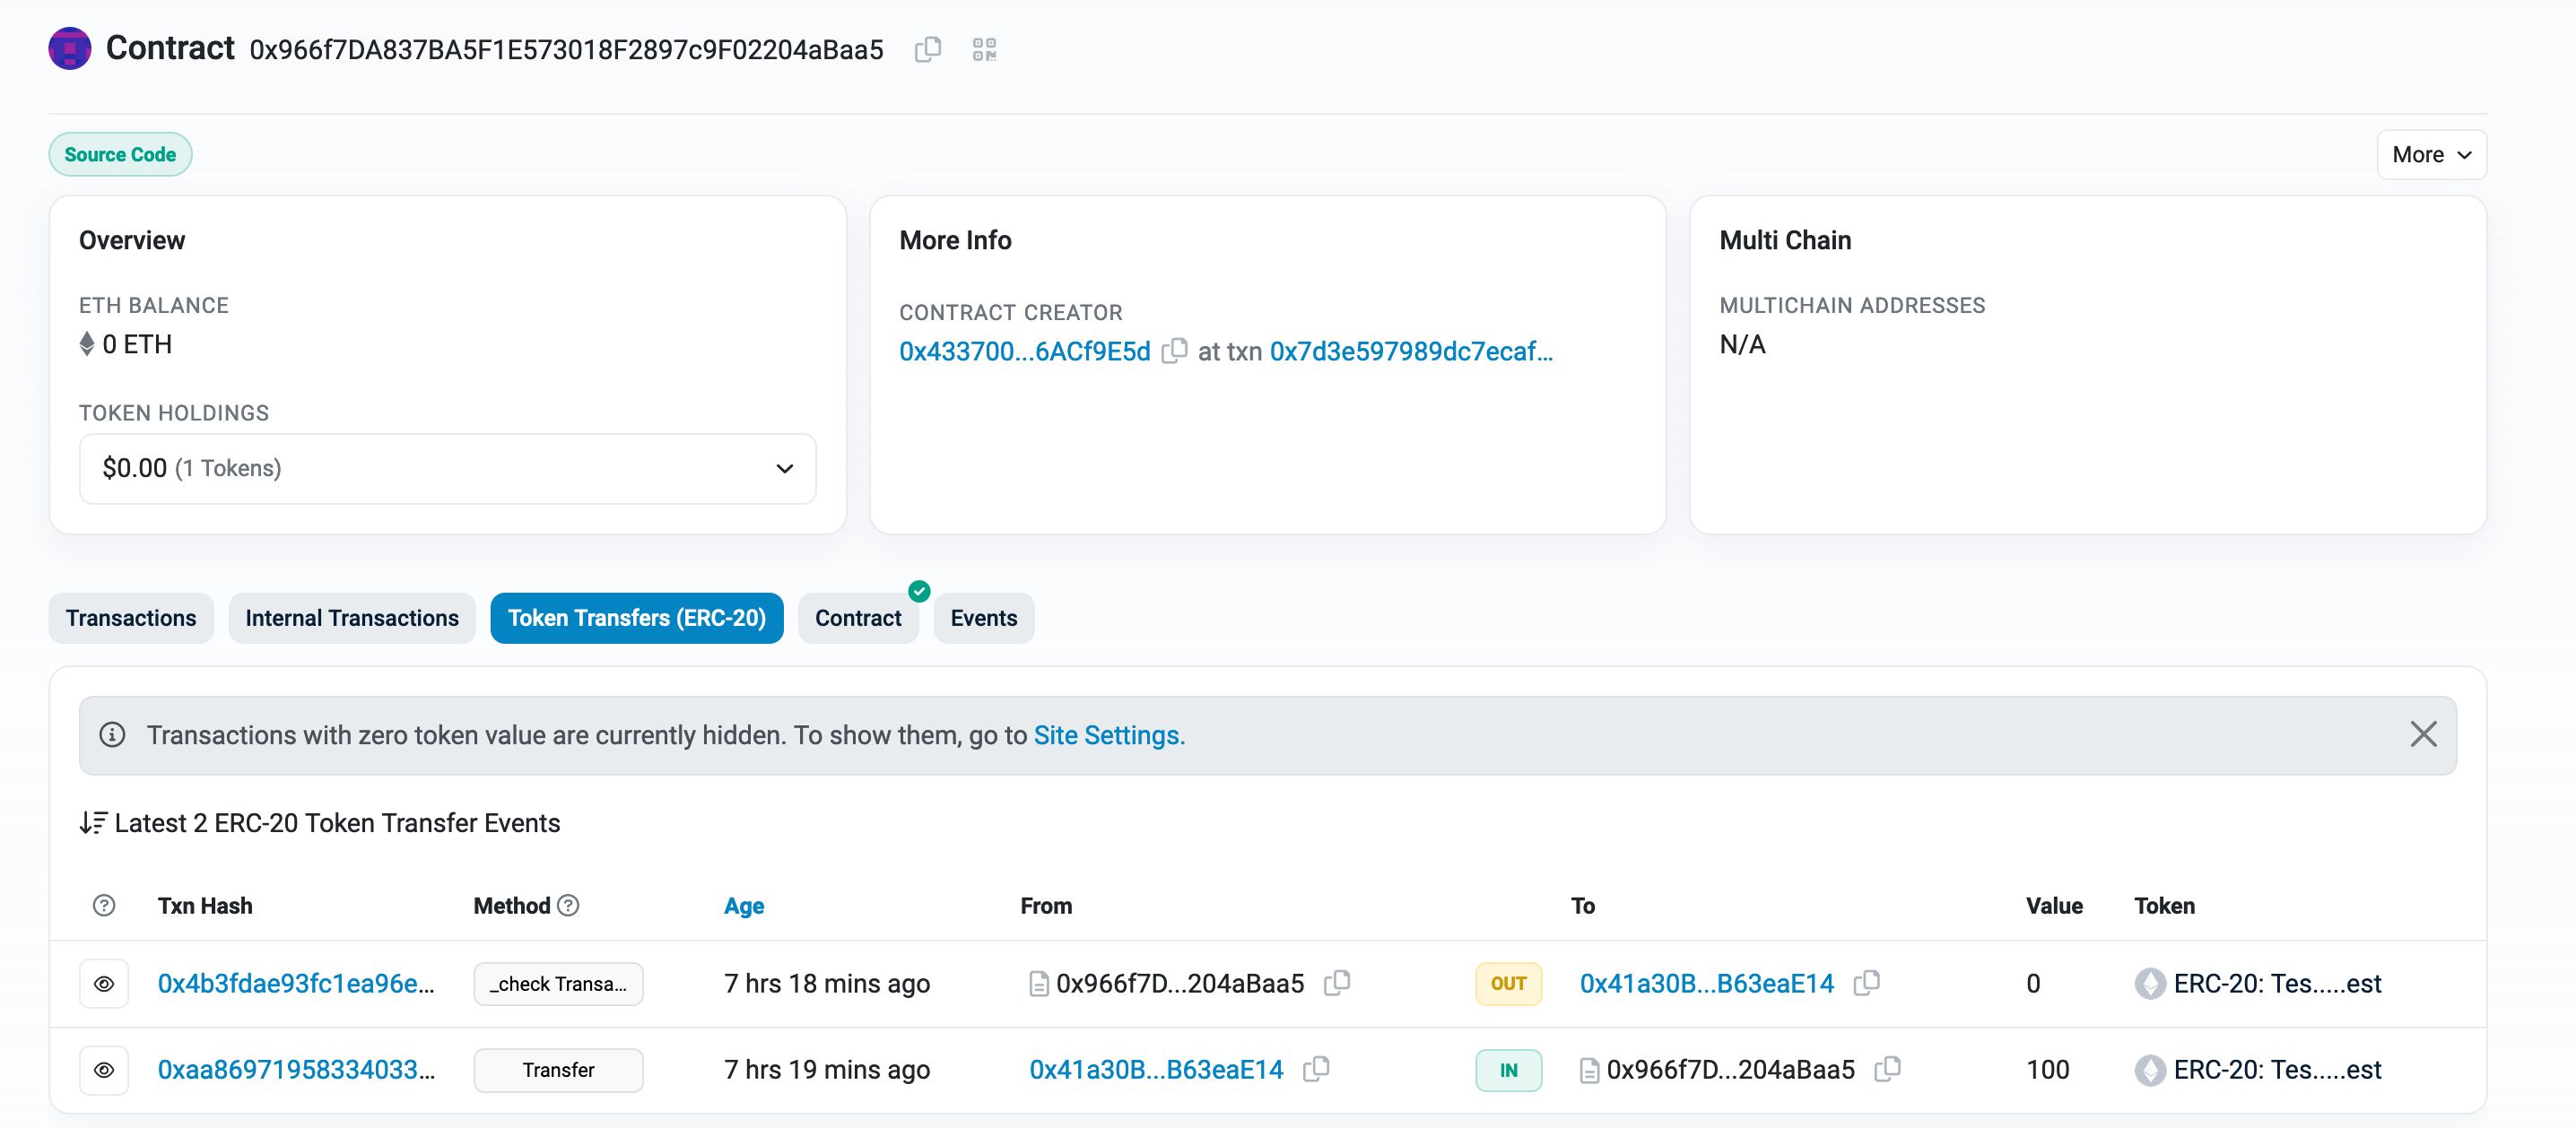Click the Source Code badge
The image size is (2576, 1128).
click(x=120, y=154)
